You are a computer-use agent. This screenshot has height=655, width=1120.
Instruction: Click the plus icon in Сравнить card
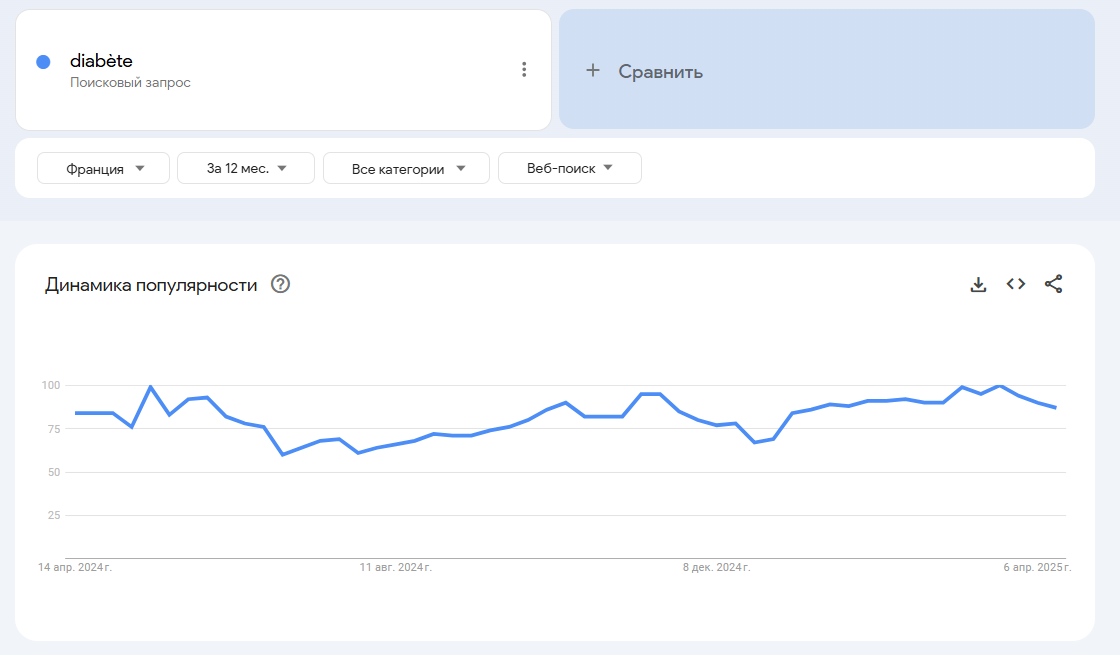click(593, 70)
